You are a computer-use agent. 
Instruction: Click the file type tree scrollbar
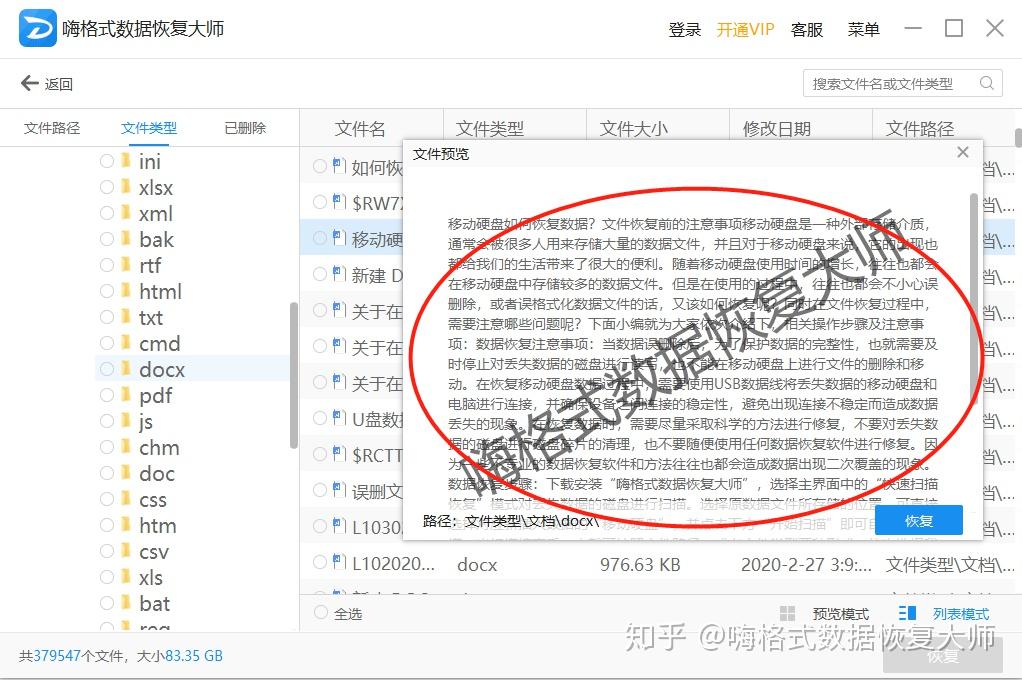[294, 375]
